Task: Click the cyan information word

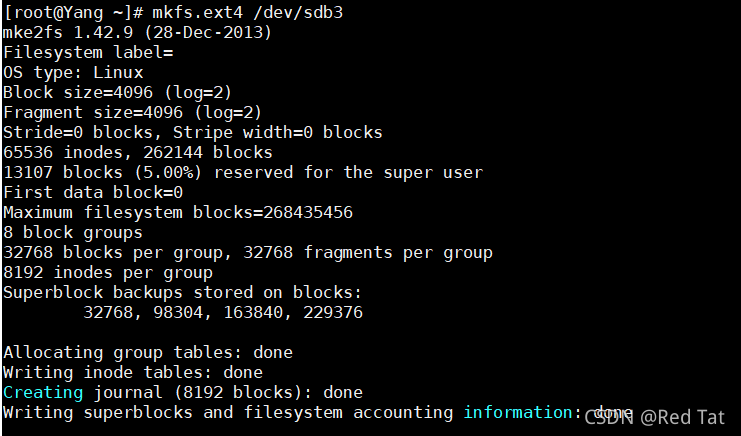Action: pos(517,412)
